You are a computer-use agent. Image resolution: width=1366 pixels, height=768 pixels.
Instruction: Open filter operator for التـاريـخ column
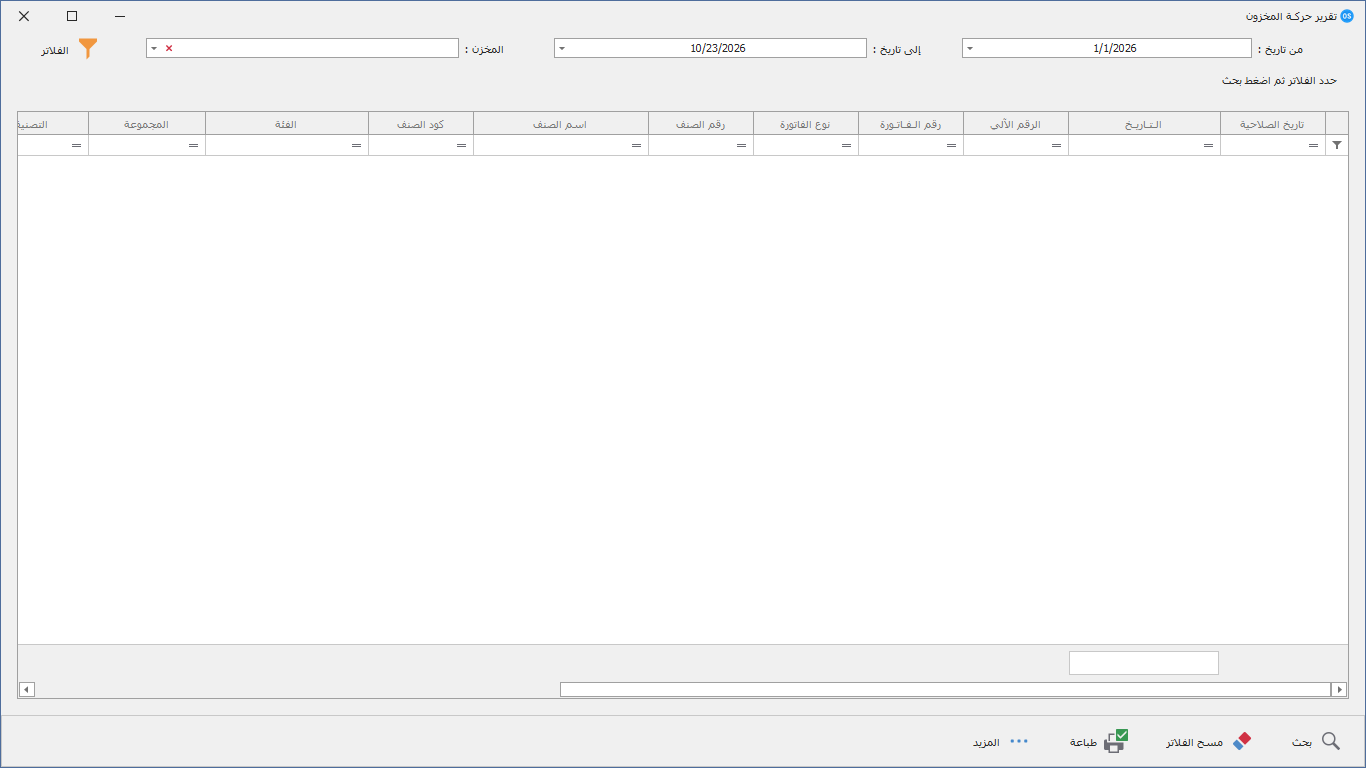(x=1208, y=146)
